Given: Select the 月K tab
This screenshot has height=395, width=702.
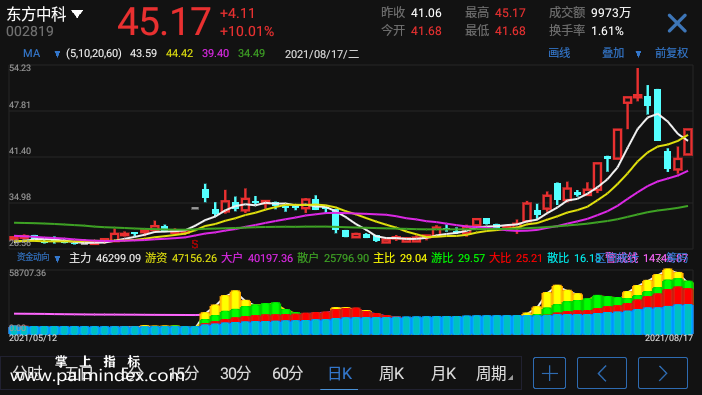Looking at the screenshot, I should (x=443, y=374).
